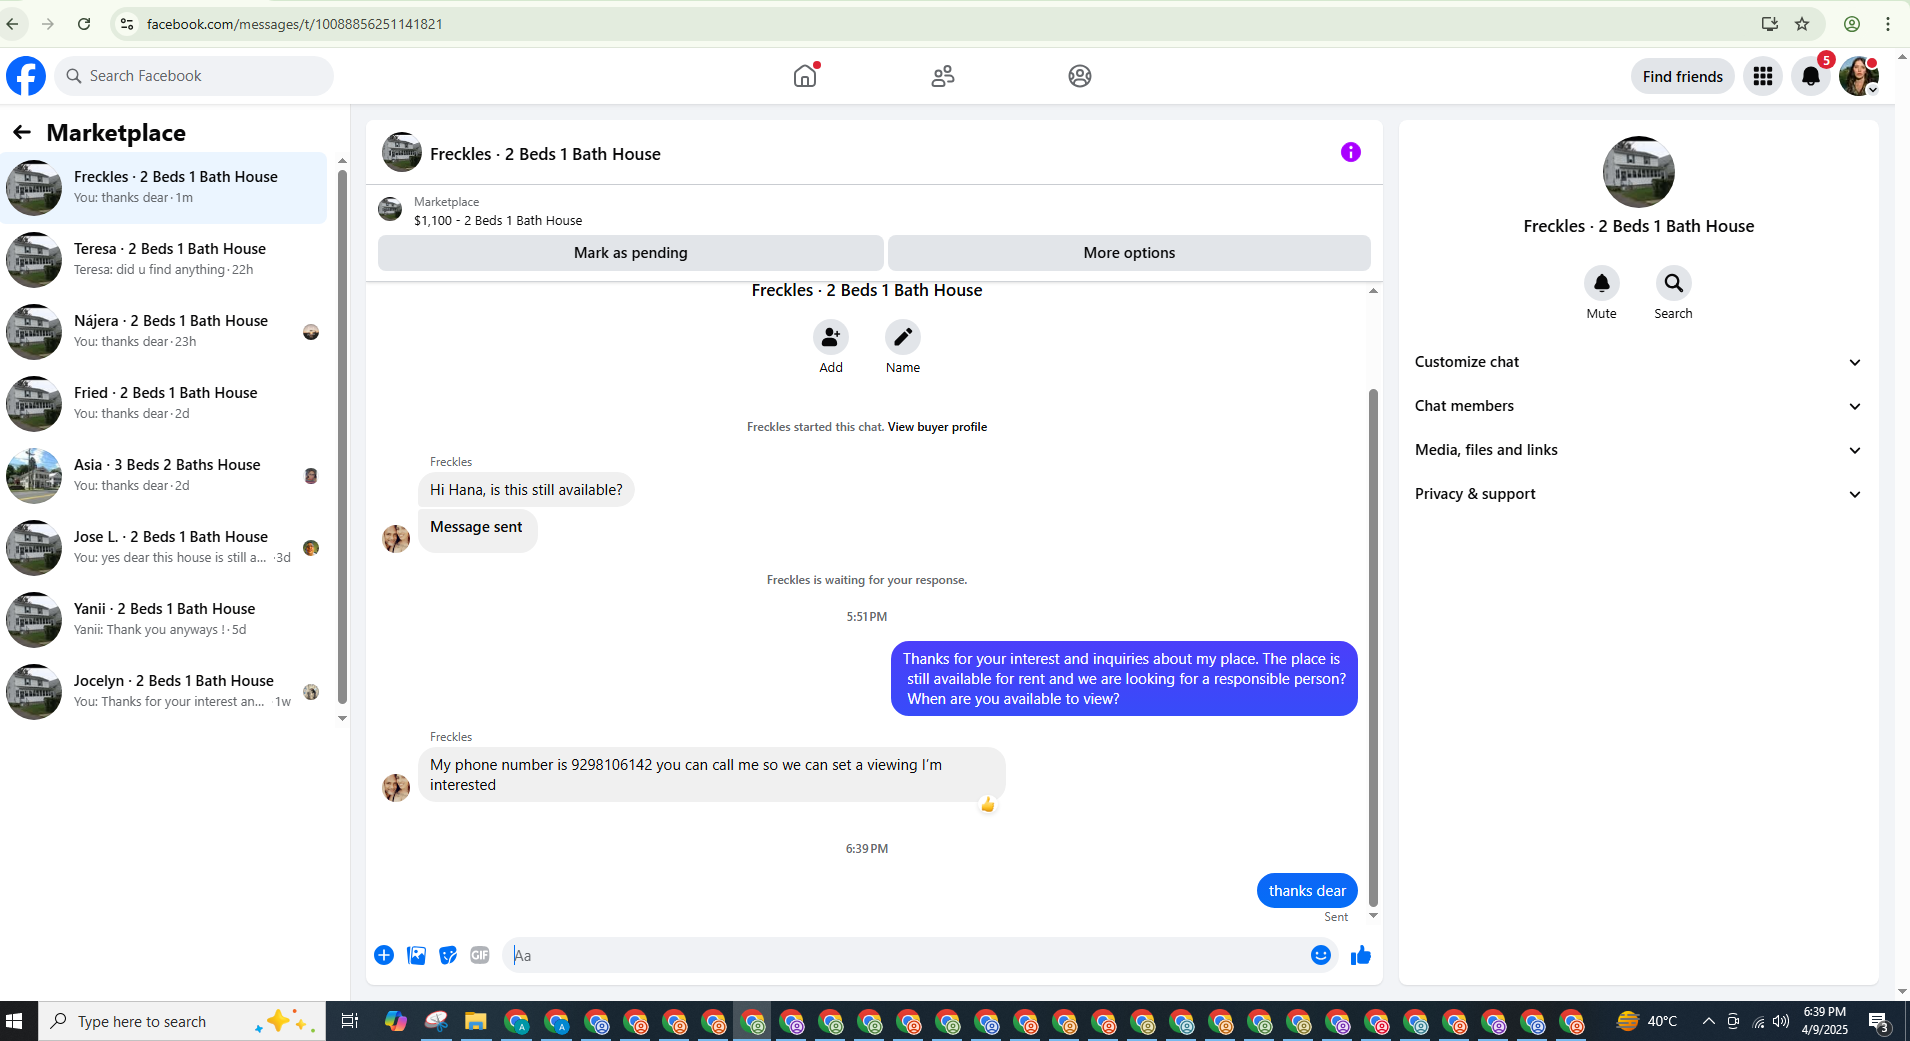The image size is (1910, 1041).
Task: Open the Groups icon in top navigation
Action: [x=1080, y=76]
